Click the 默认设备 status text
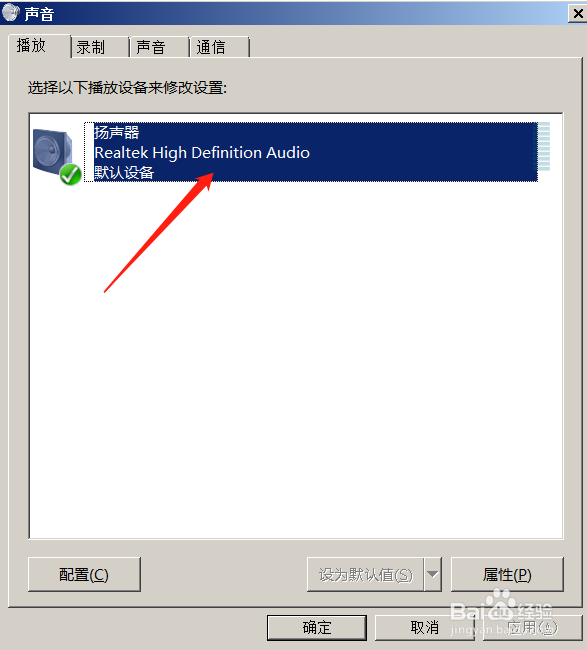Image resolution: width=587 pixels, height=650 pixels. [124, 172]
